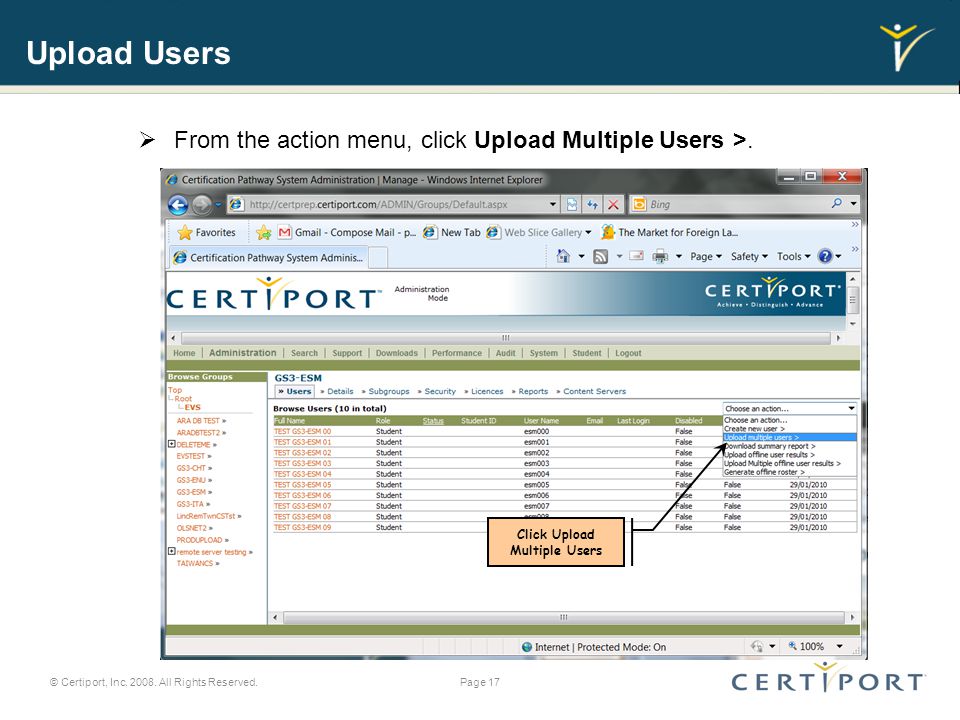Screen dimensions: 960x720
Task: Click Performance in the site navigation bar
Action: pyautogui.click(x=457, y=353)
